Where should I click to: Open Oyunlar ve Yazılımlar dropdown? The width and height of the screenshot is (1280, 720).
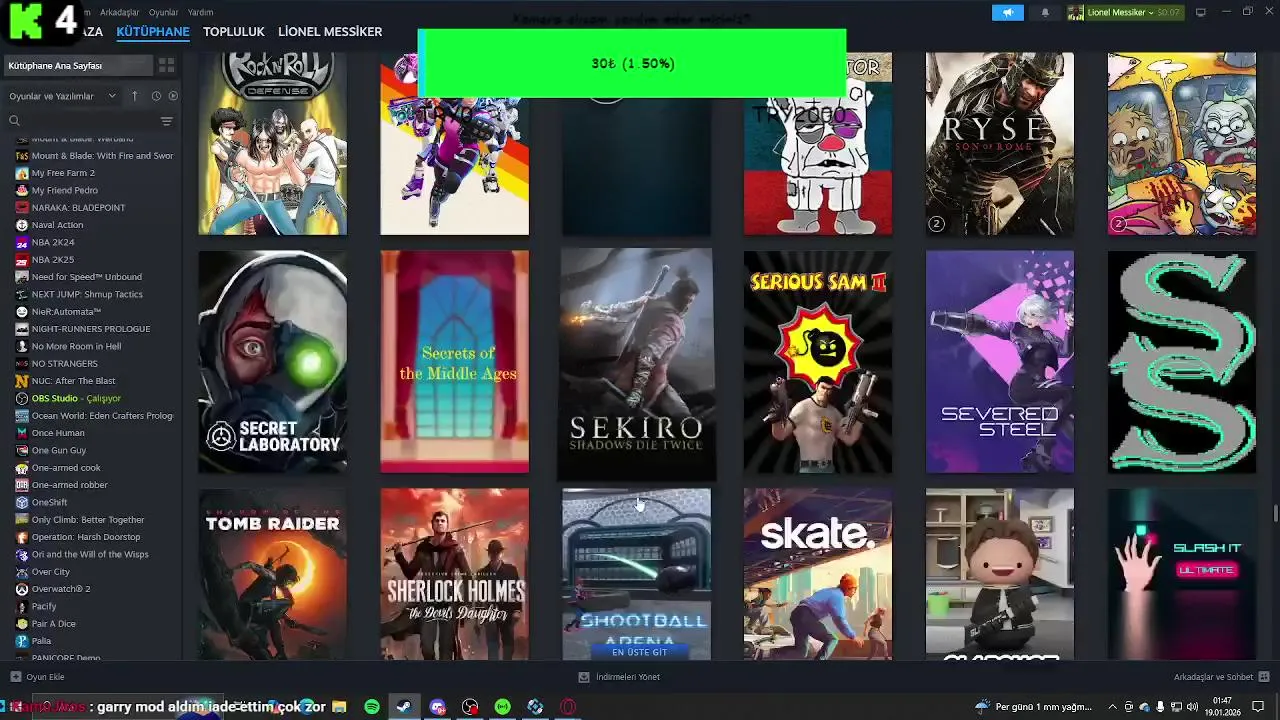click(x=62, y=96)
